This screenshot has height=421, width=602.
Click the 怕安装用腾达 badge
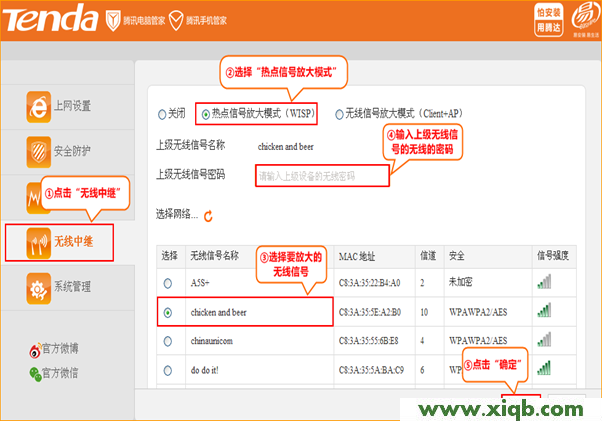548,20
